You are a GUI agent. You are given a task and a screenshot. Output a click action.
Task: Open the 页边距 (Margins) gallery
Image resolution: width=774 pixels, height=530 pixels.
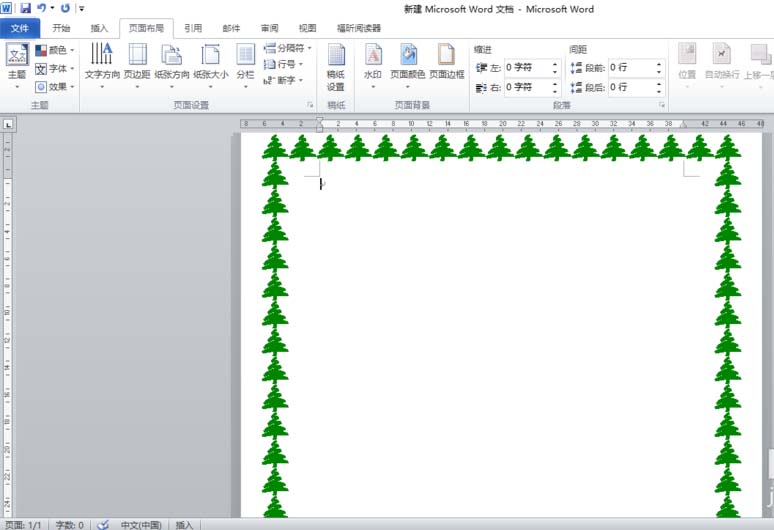pyautogui.click(x=137, y=66)
